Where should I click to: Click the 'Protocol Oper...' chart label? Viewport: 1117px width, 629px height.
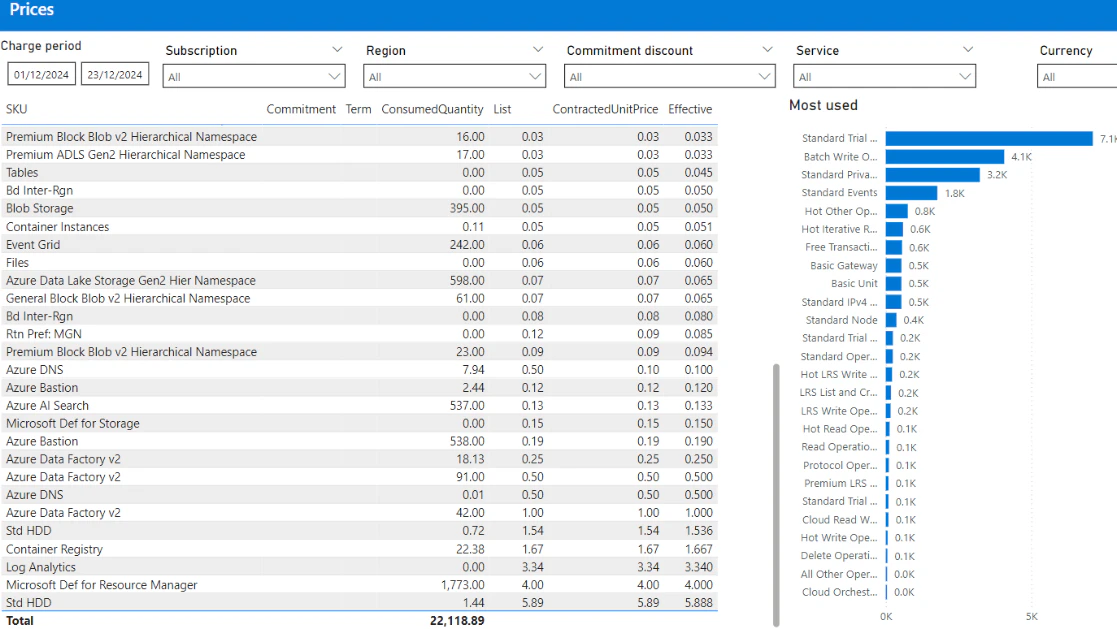840,465
